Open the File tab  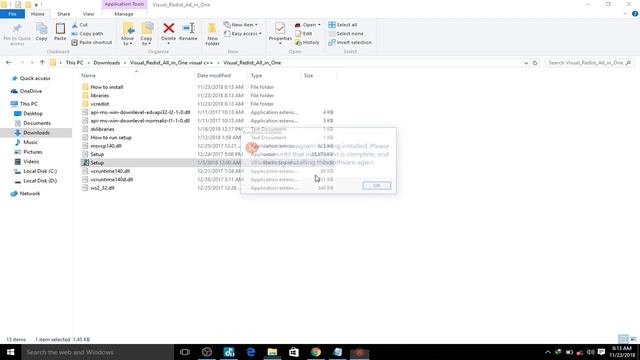coord(12,14)
